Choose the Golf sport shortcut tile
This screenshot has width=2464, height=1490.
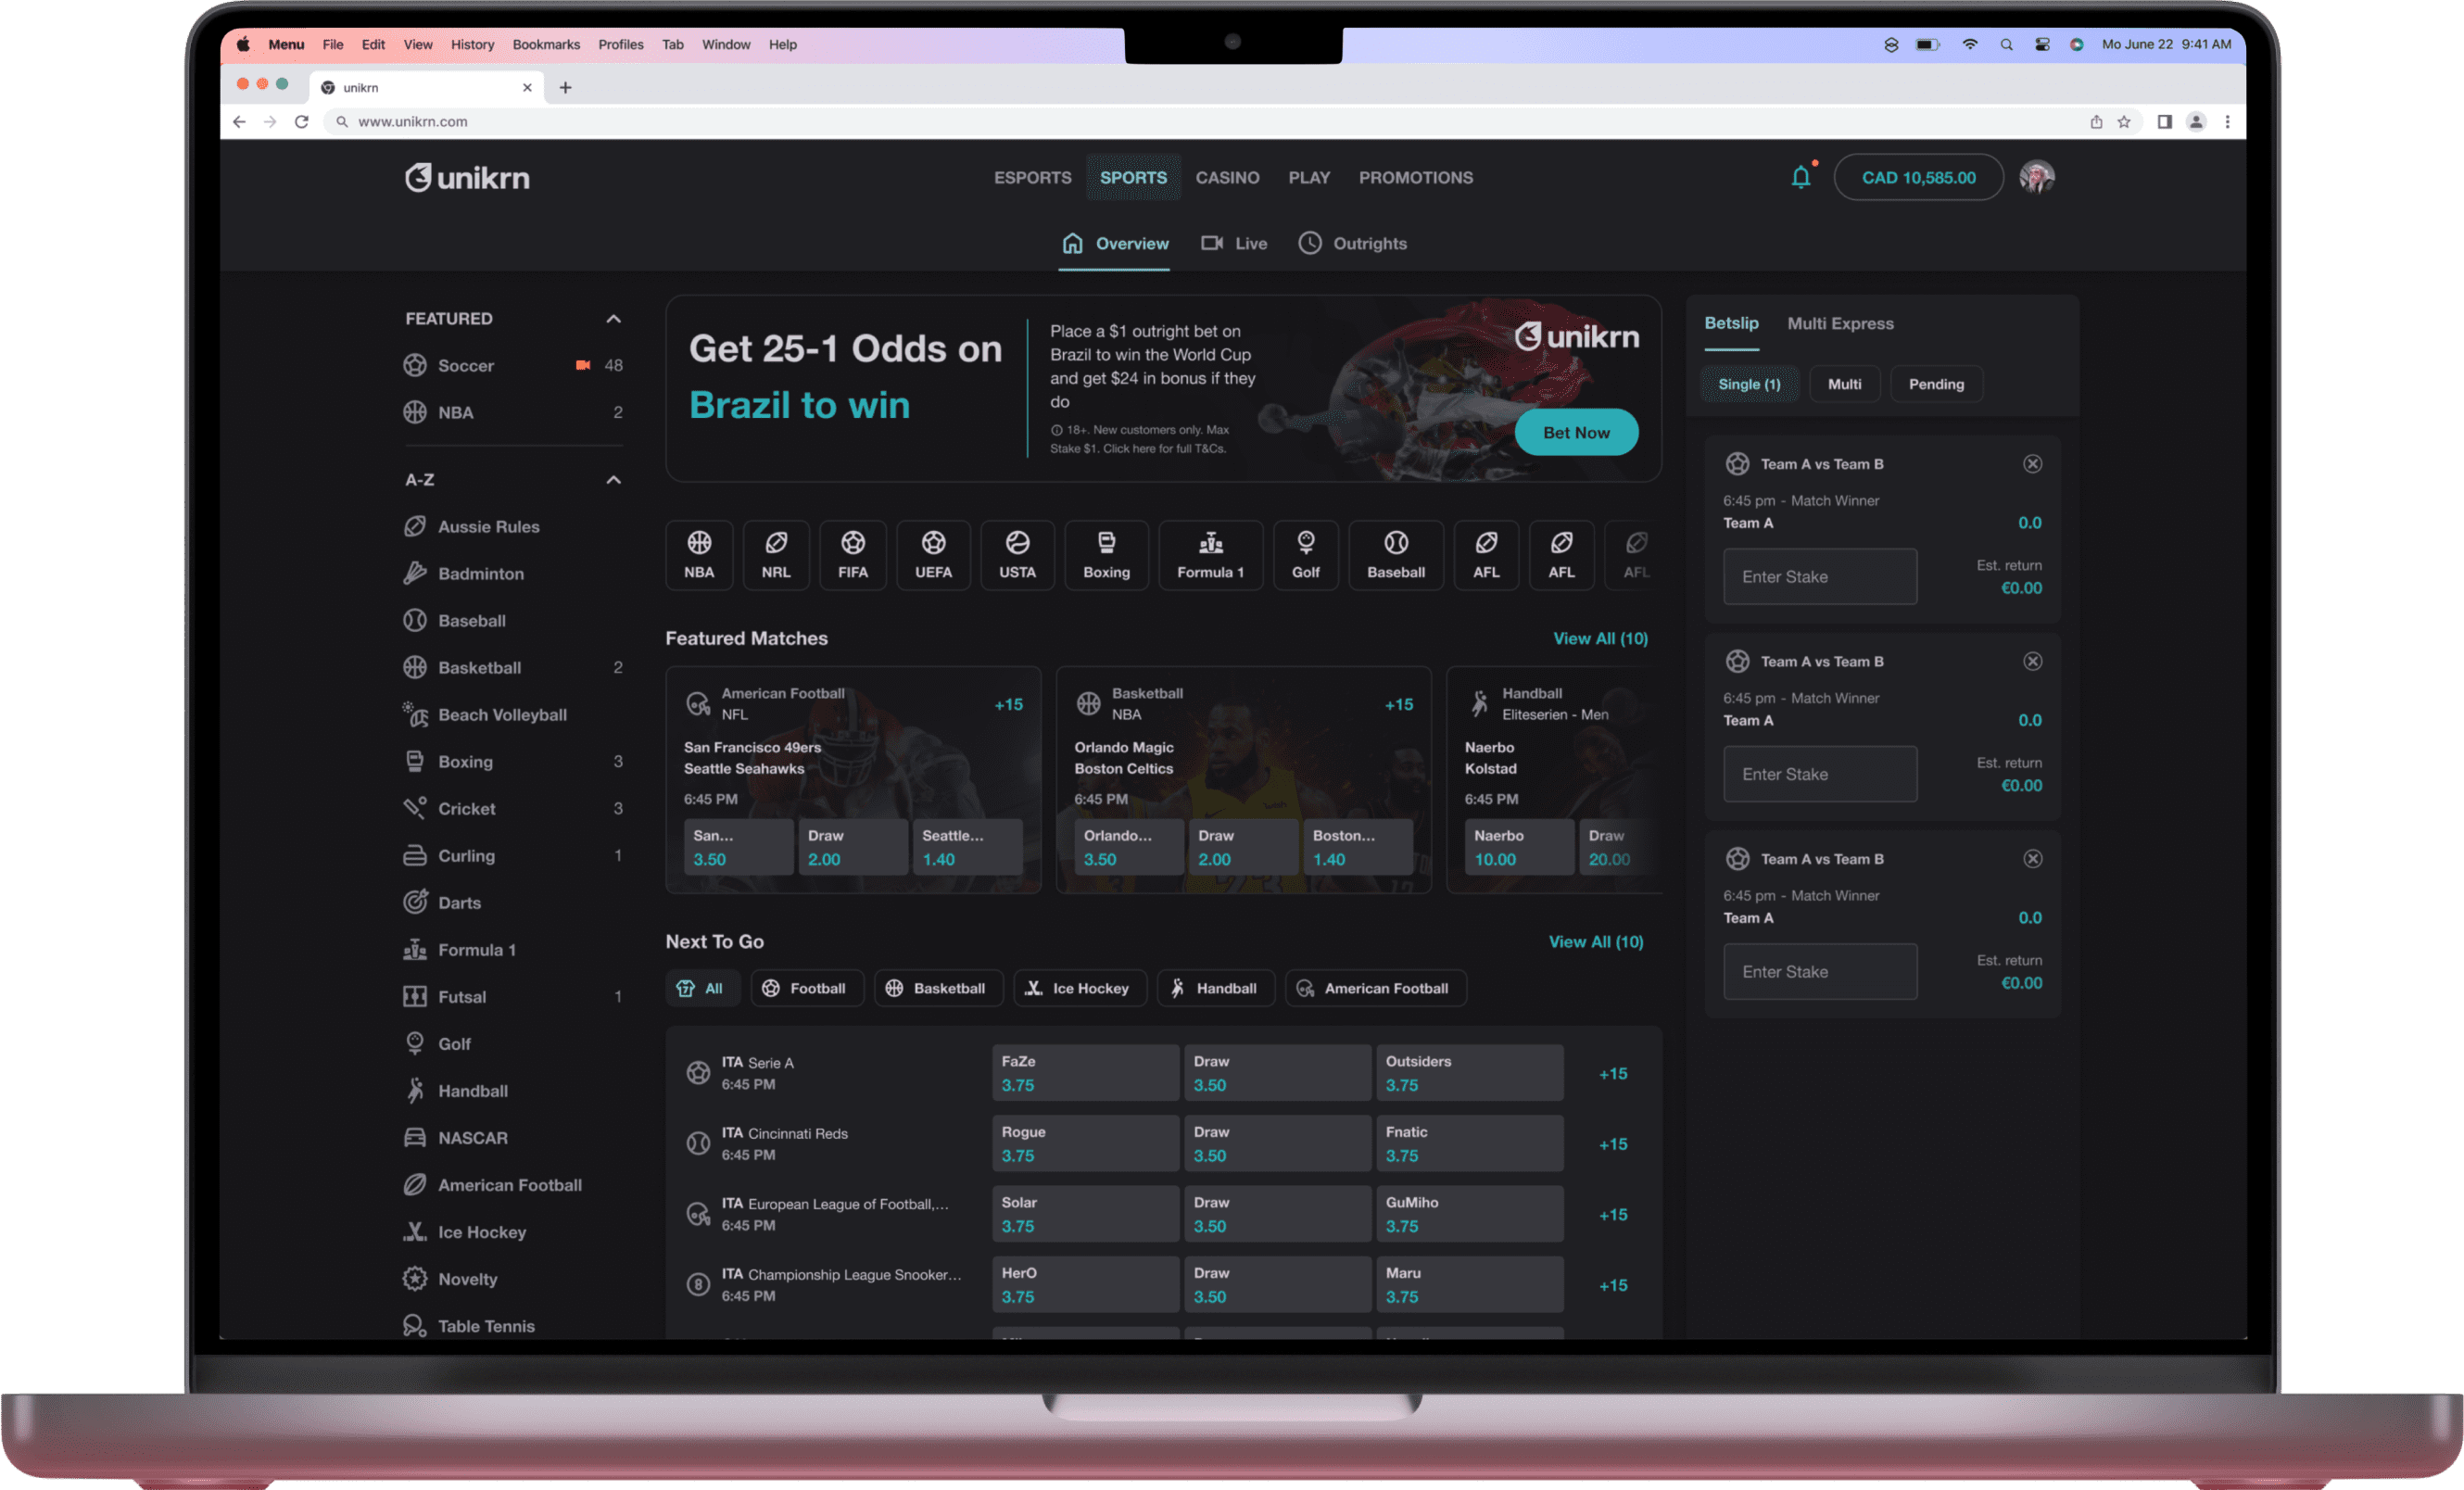pos(1305,555)
